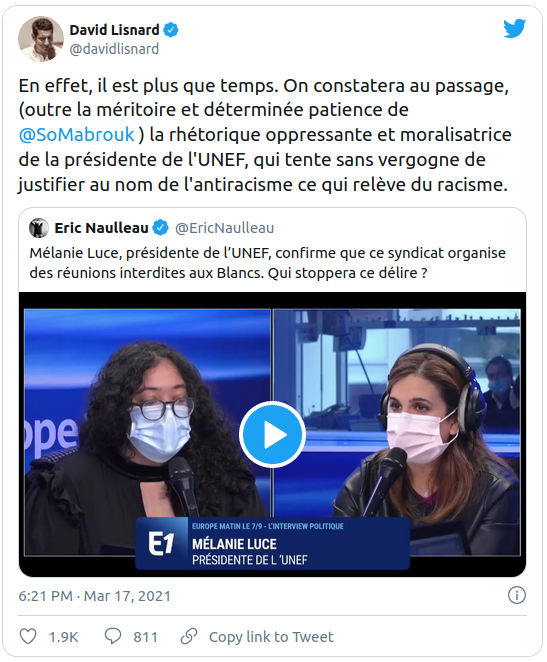The image size is (547, 662).
Task: Click Eric Naulleau's verified badge
Action: pos(160,228)
